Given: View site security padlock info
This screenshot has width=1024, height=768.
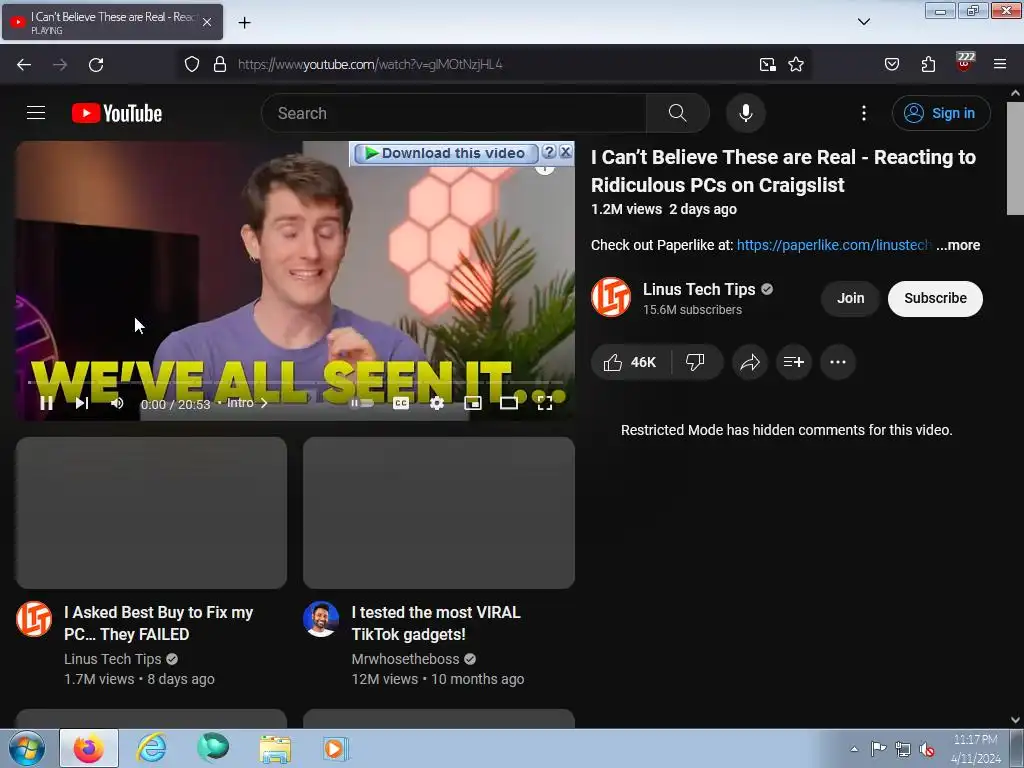Looking at the screenshot, I should point(220,64).
